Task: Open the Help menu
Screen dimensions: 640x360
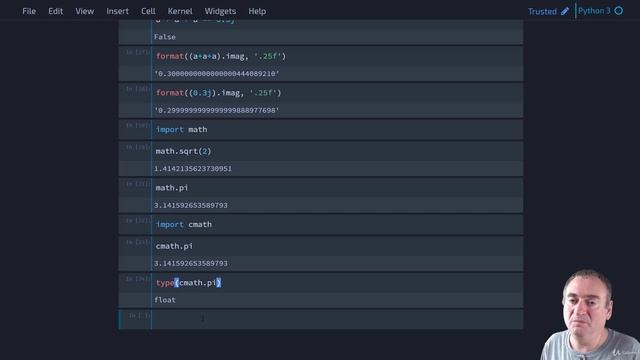Action: [257, 11]
